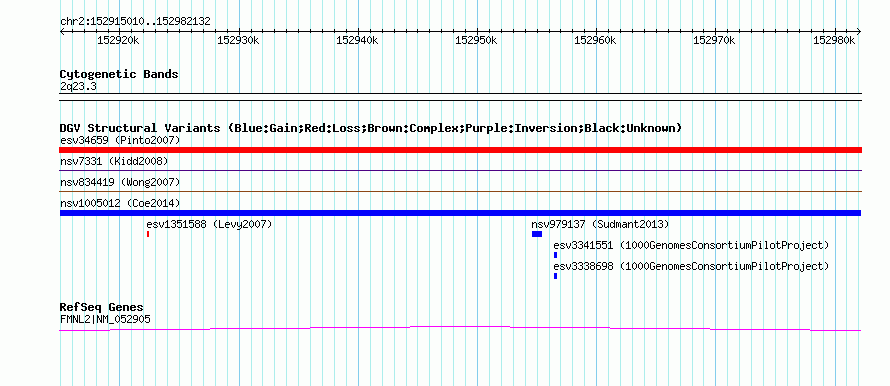The image size is (890, 386).
Task: Click the 152950k ruler position
Action: coord(476,40)
